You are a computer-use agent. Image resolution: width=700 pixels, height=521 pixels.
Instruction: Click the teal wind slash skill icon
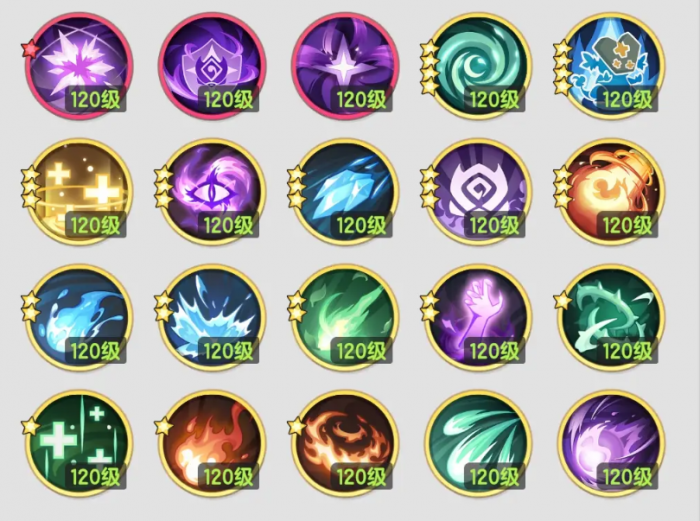(x=478, y=444)
